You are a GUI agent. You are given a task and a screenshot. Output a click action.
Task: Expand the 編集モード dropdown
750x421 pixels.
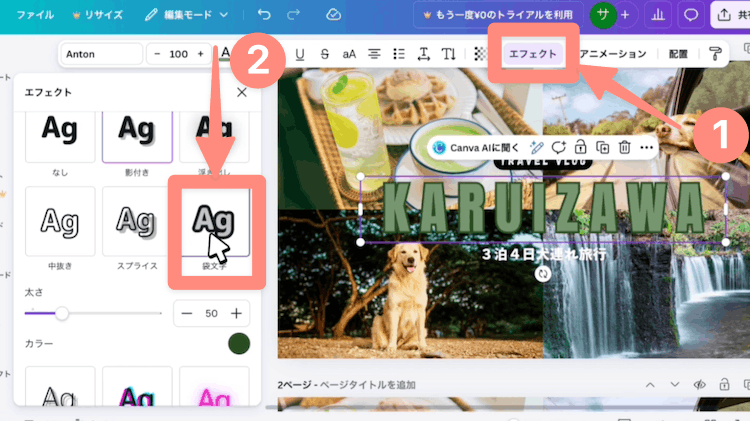coord(187,15)
